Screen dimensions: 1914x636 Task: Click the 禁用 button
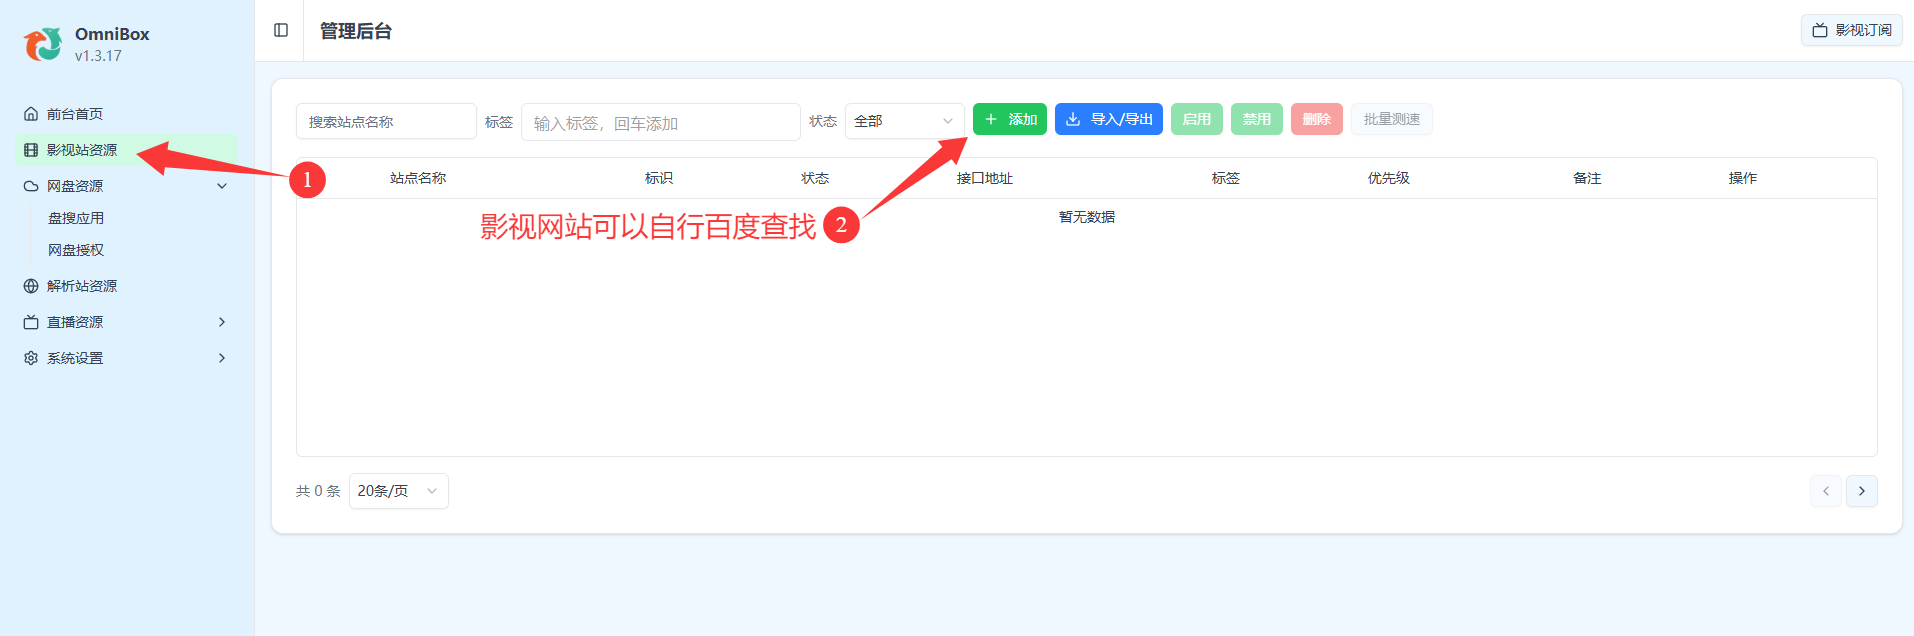click(x=1257, y=119)
